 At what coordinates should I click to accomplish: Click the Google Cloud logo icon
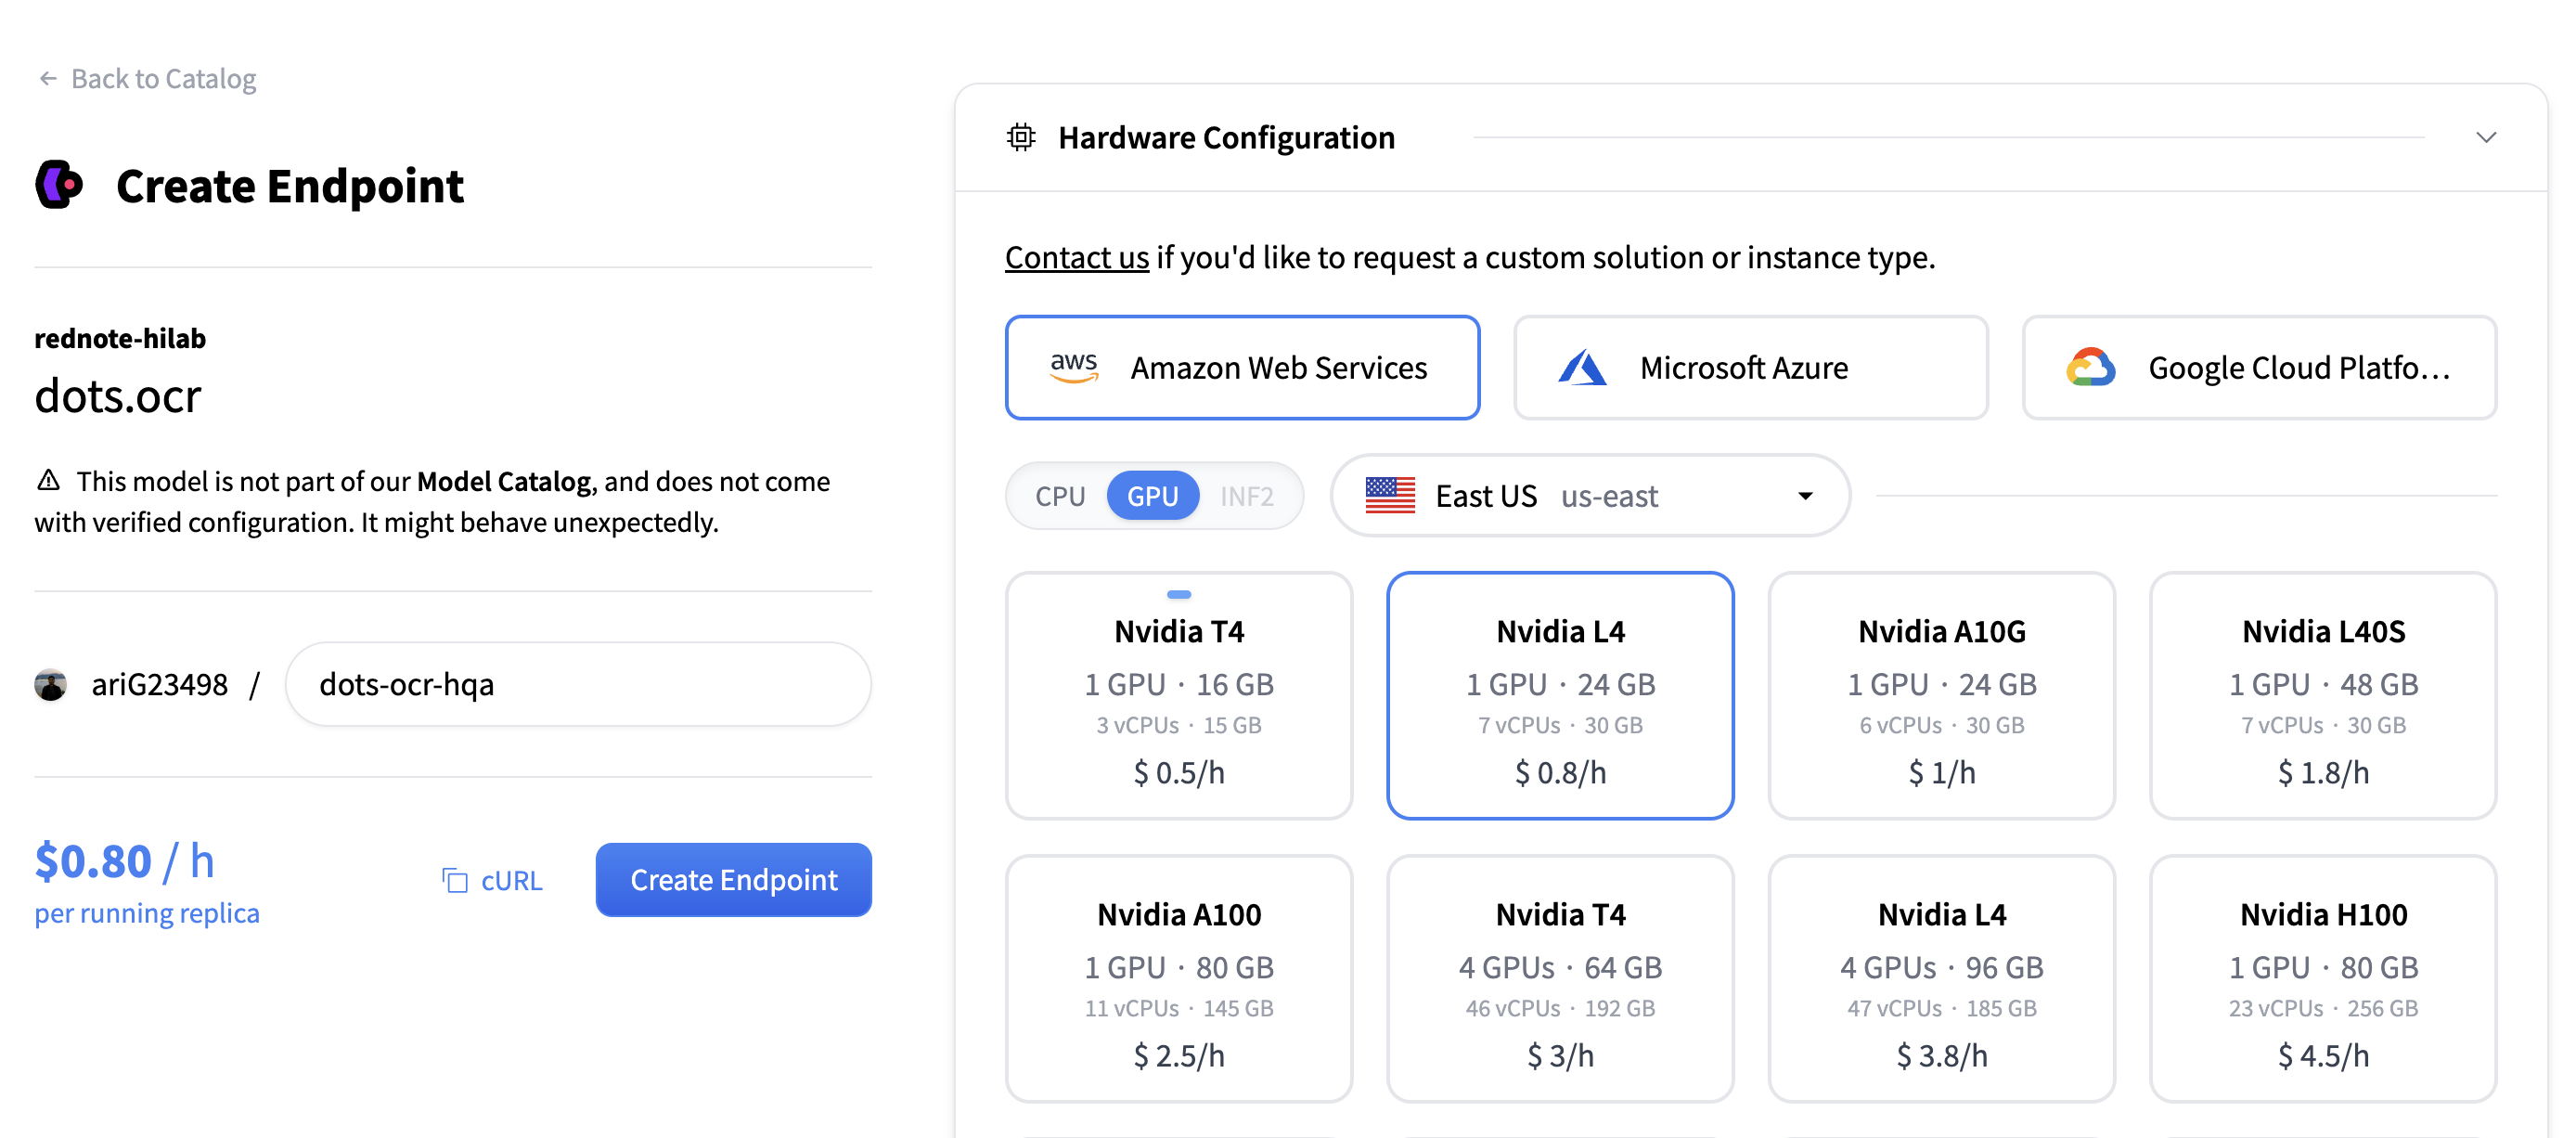(x=2090, y=367)
